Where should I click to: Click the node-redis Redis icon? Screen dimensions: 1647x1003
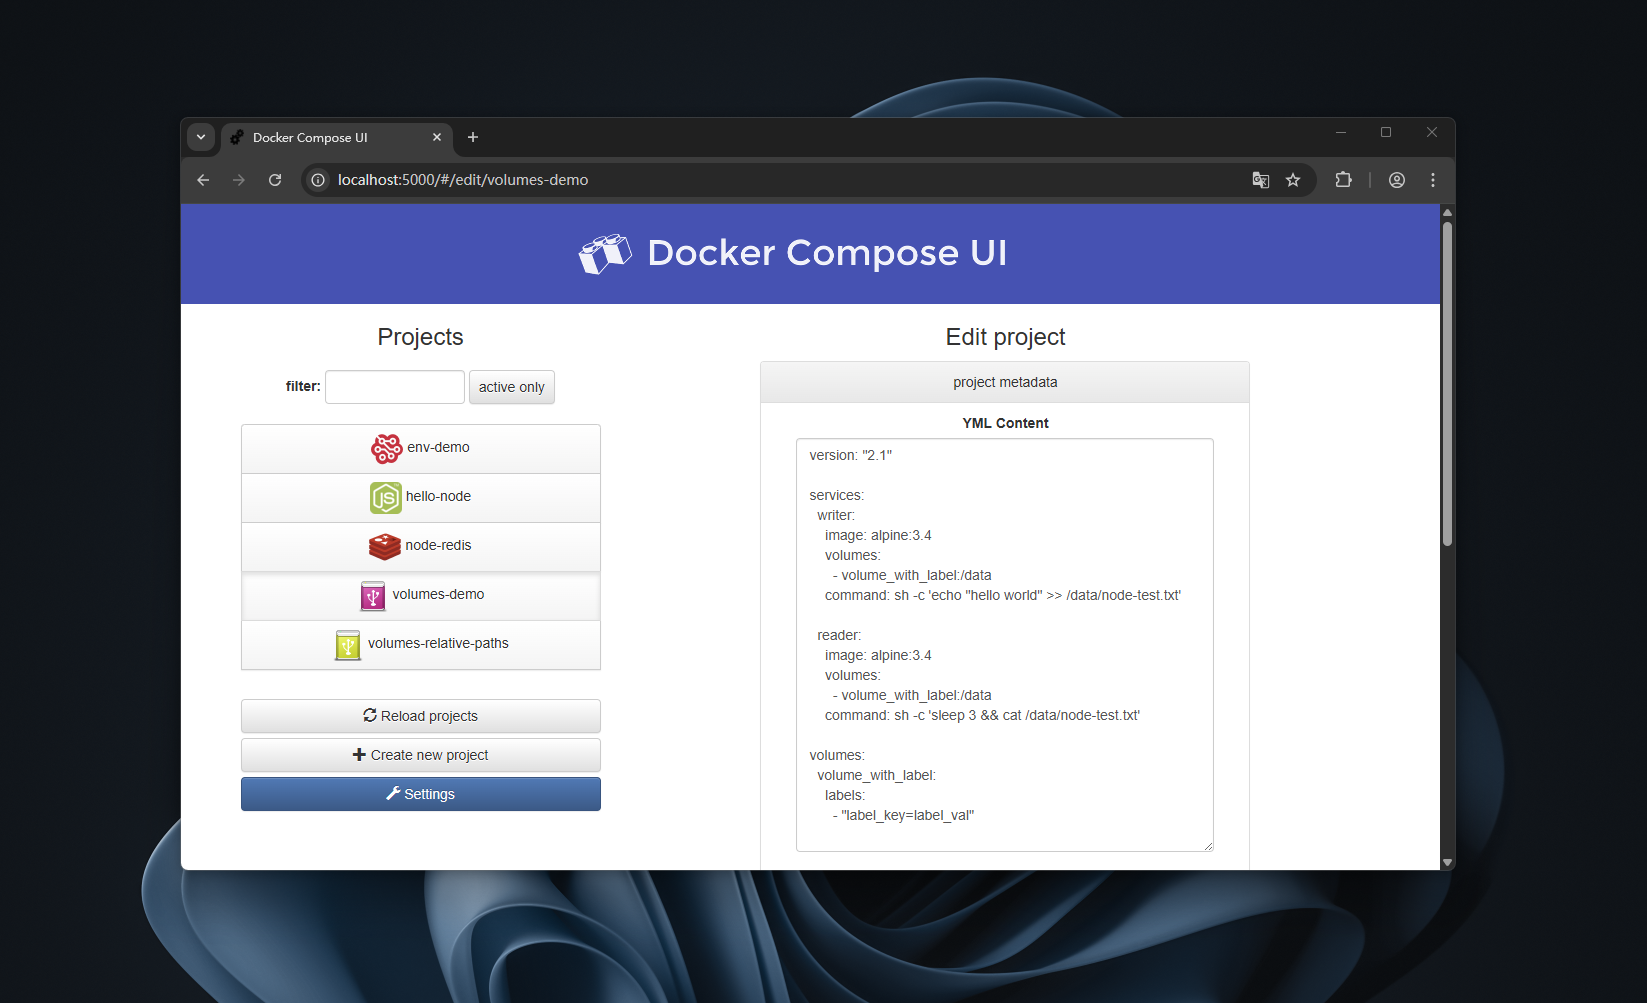click(x=384, y=546)
